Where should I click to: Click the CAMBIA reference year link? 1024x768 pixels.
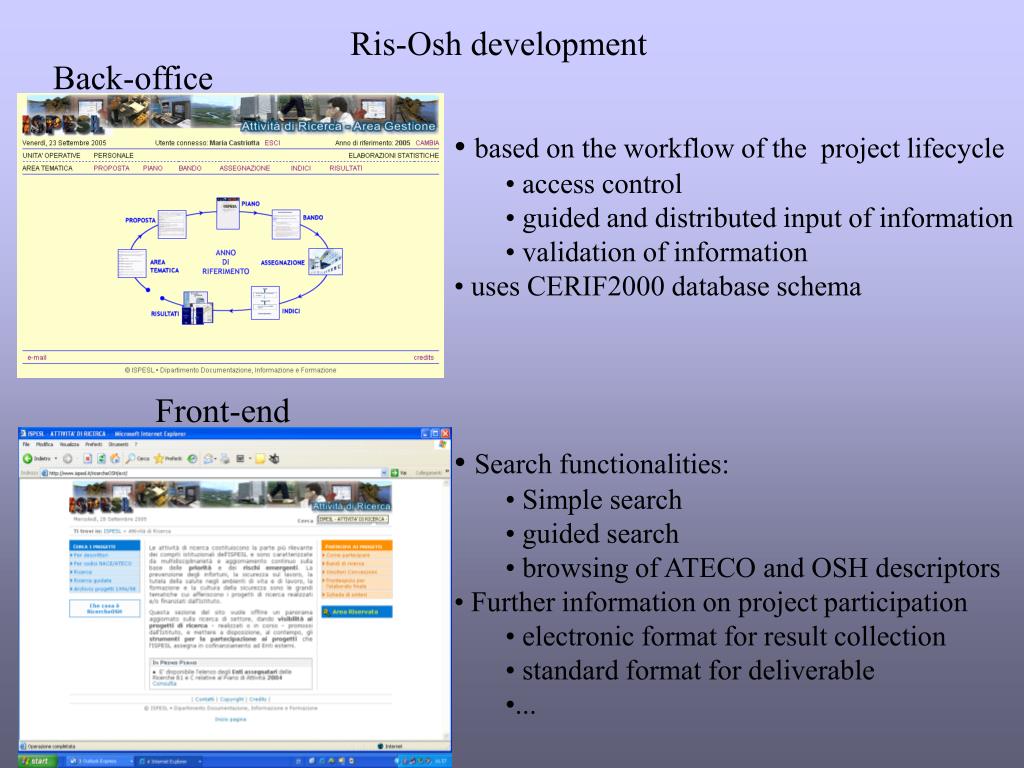click(427, 142)
